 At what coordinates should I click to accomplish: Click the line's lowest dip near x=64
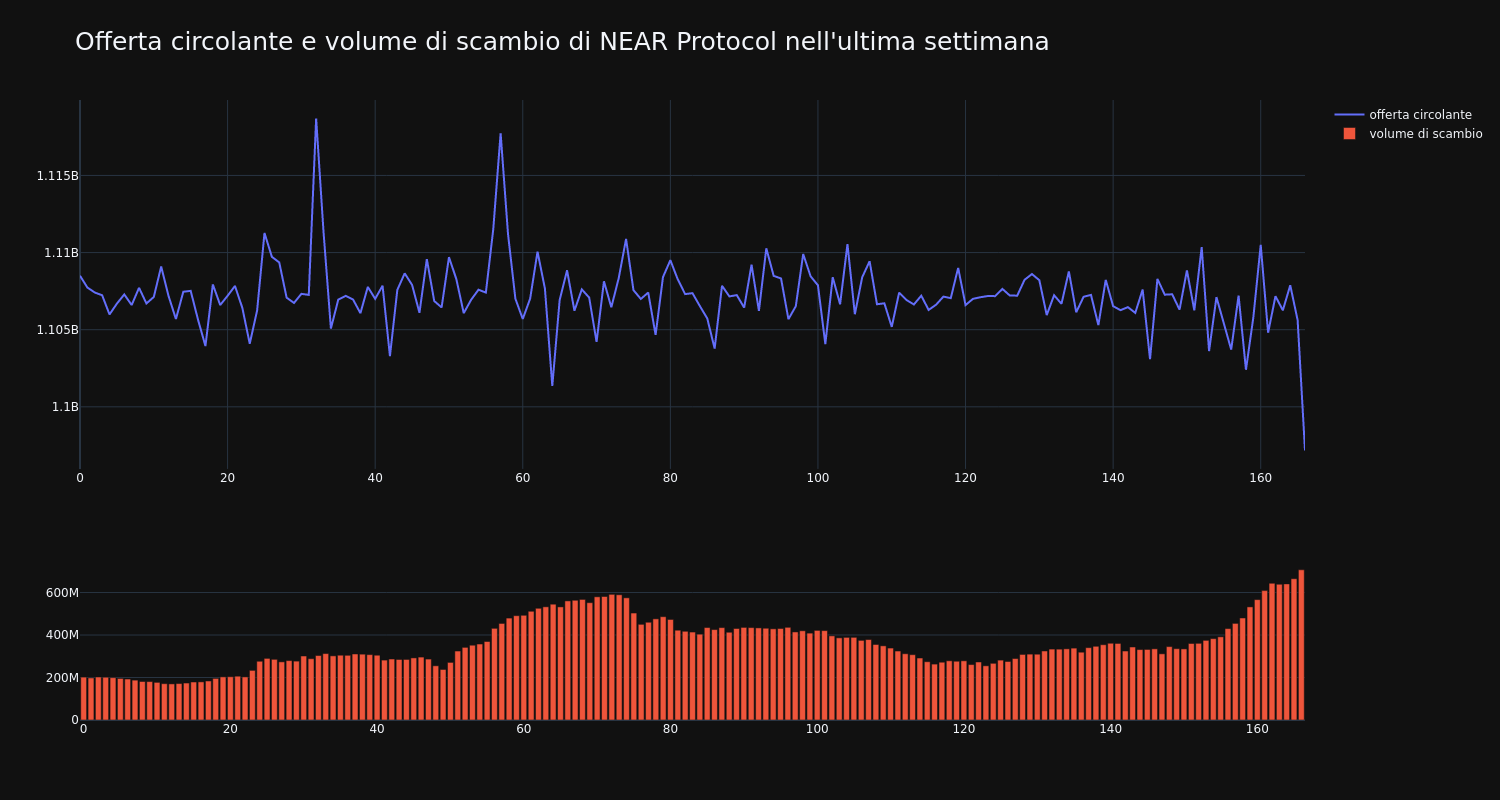[x=552, y=385]
